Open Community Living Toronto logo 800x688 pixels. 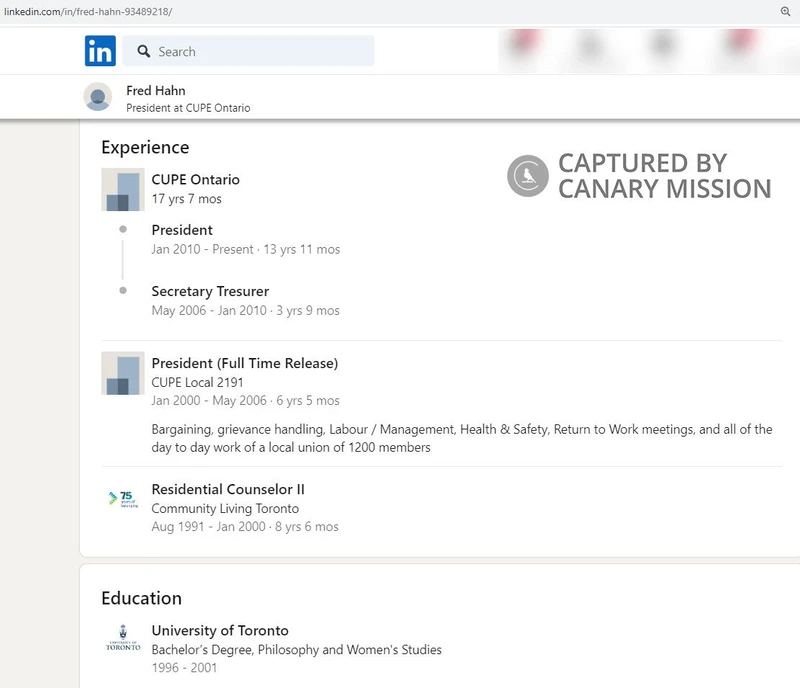pos(122,499)
